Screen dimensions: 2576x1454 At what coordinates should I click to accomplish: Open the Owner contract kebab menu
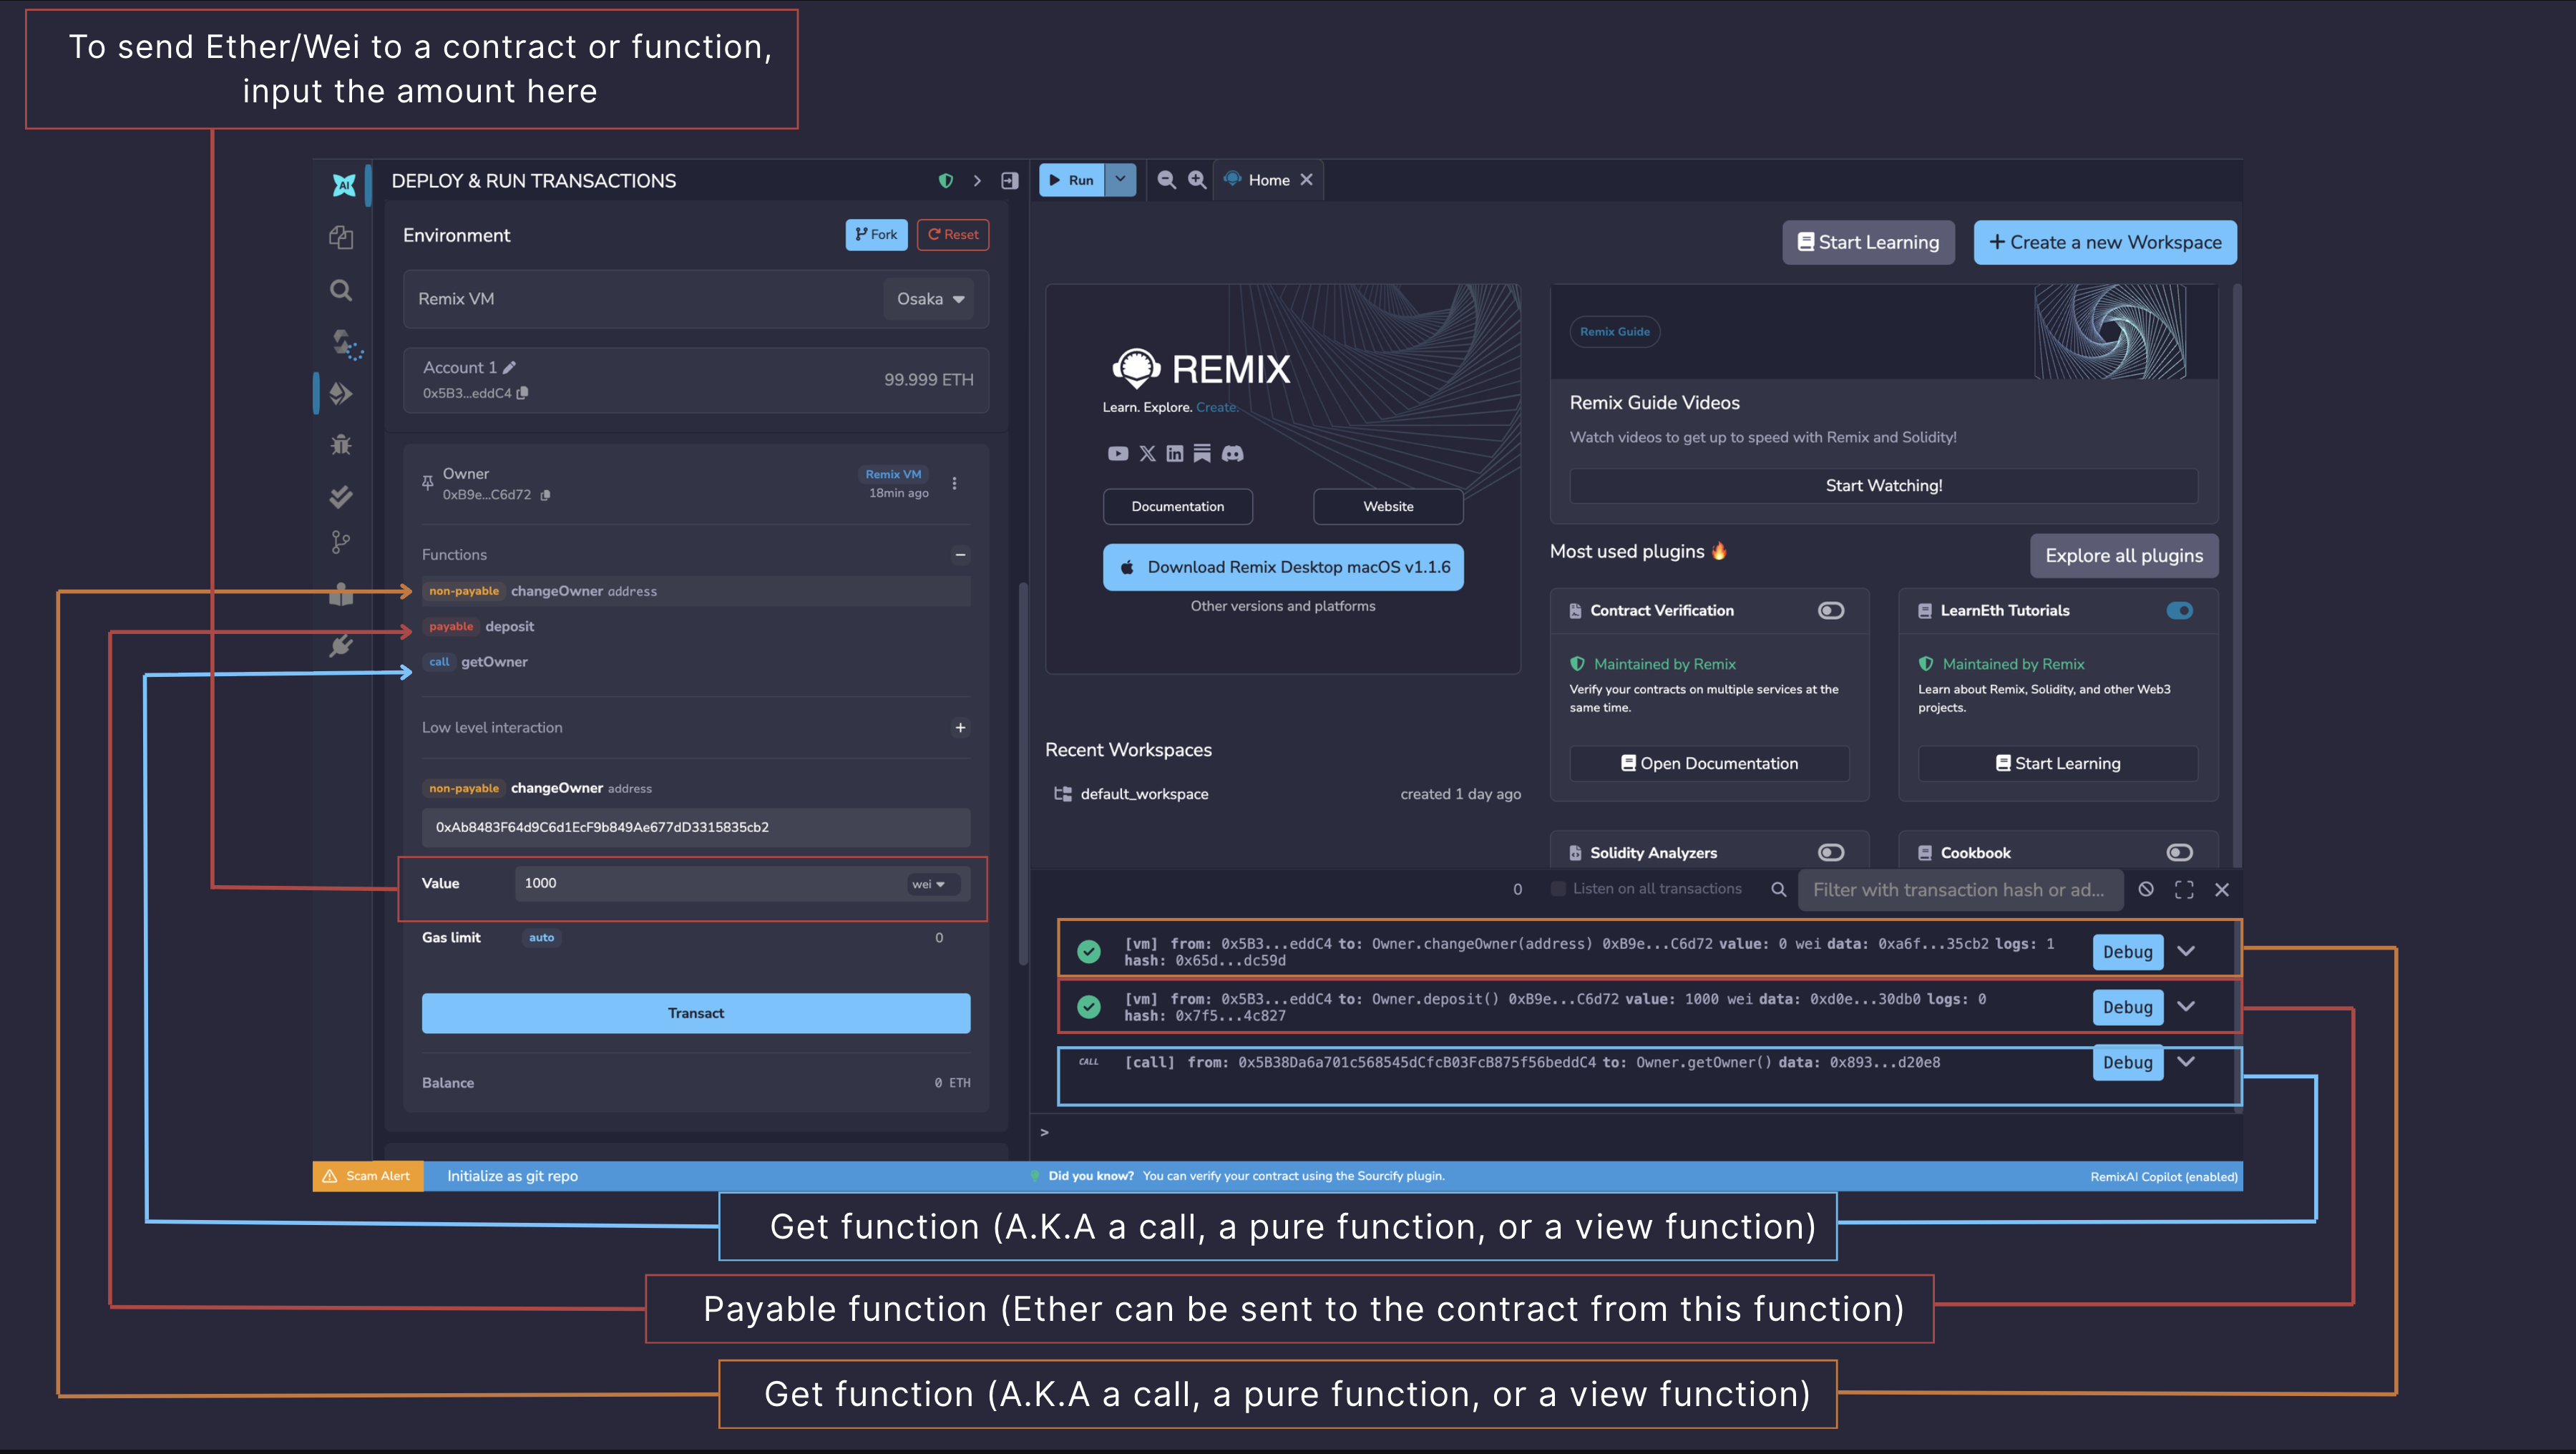954,483
